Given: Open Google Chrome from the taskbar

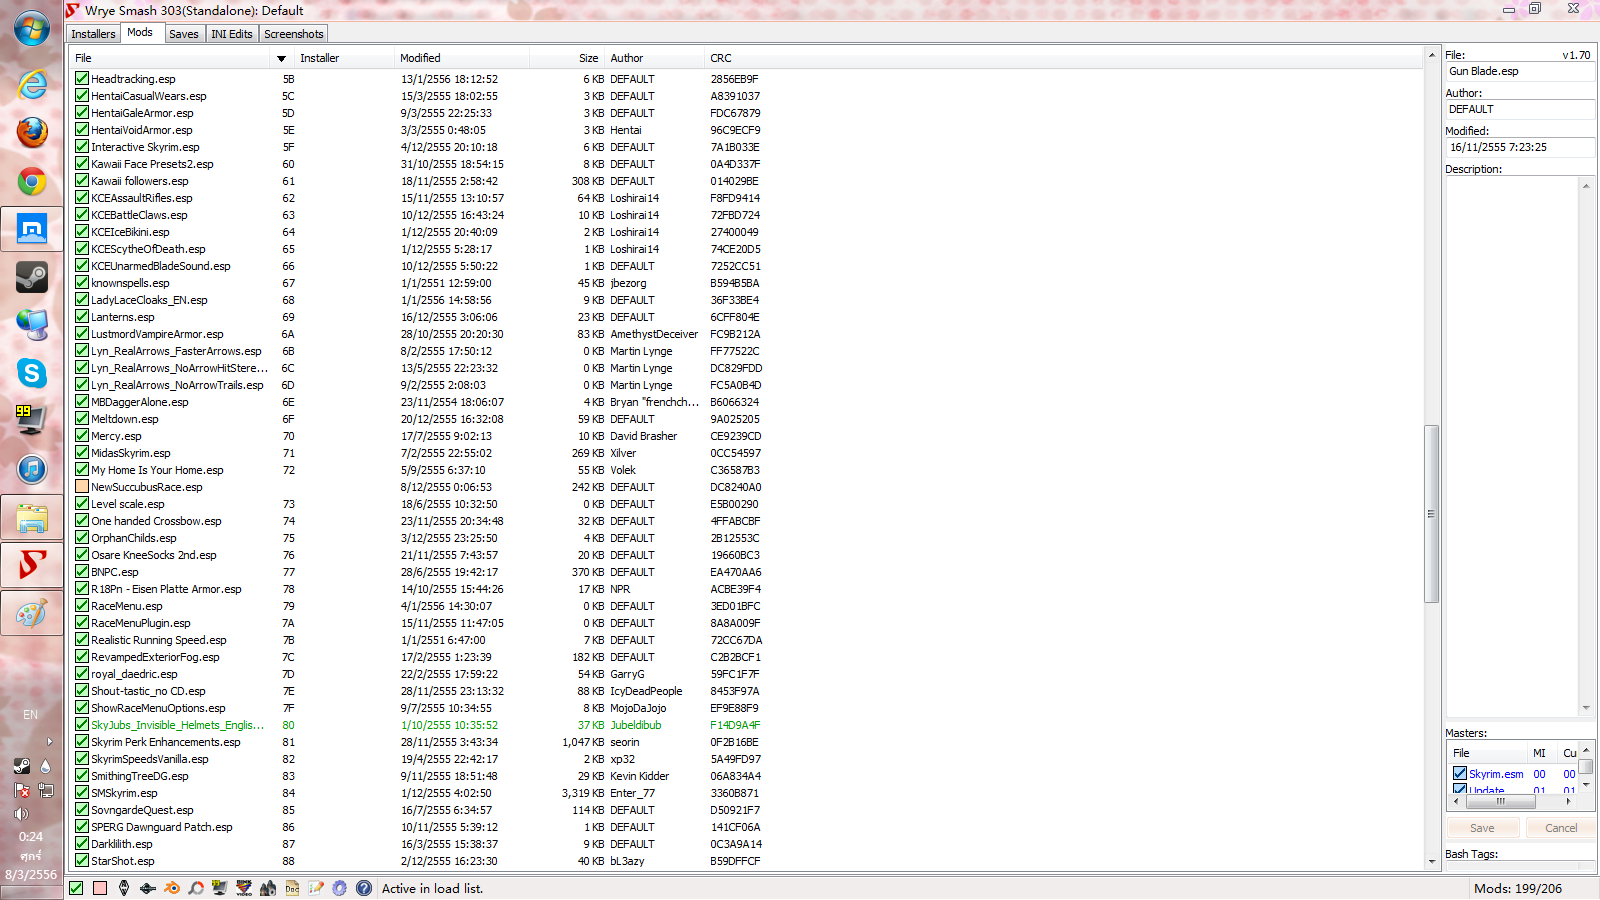Looking at the screenshot, I should click(x=32, y=181).
